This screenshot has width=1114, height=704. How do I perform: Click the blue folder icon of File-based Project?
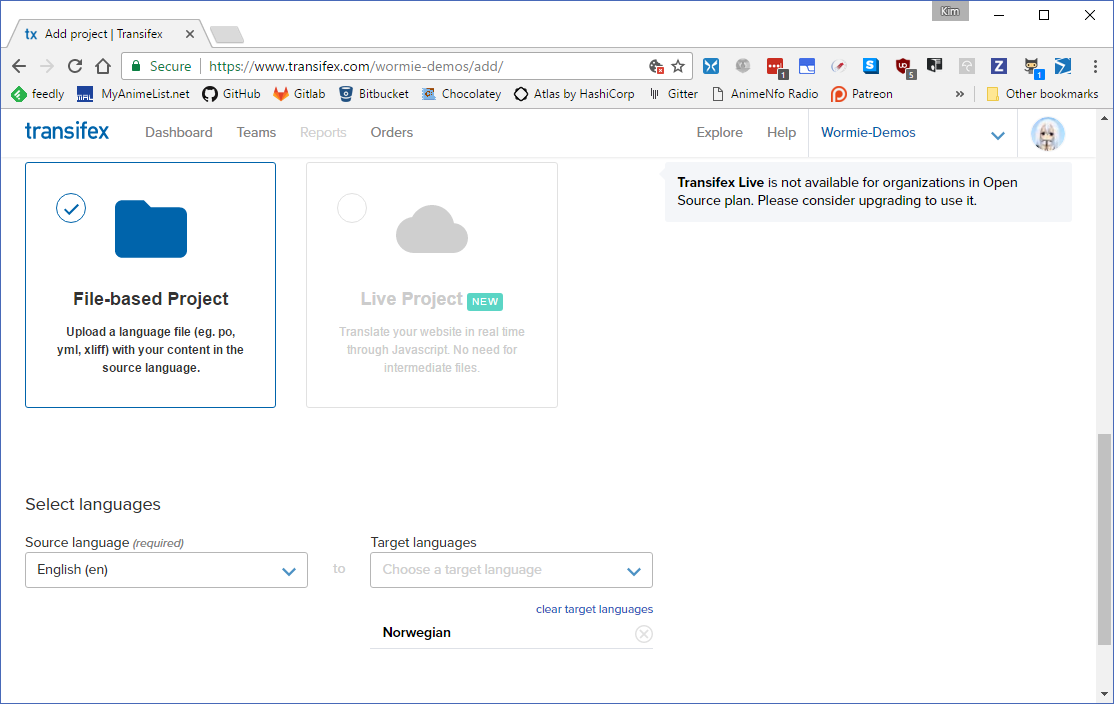pyautogui.click(x=151, y=229)
